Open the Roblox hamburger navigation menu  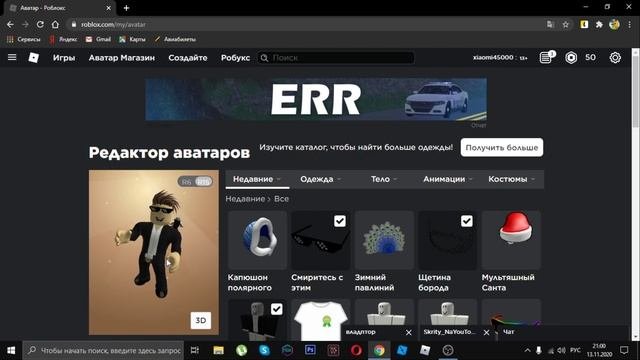click(12, 58)
